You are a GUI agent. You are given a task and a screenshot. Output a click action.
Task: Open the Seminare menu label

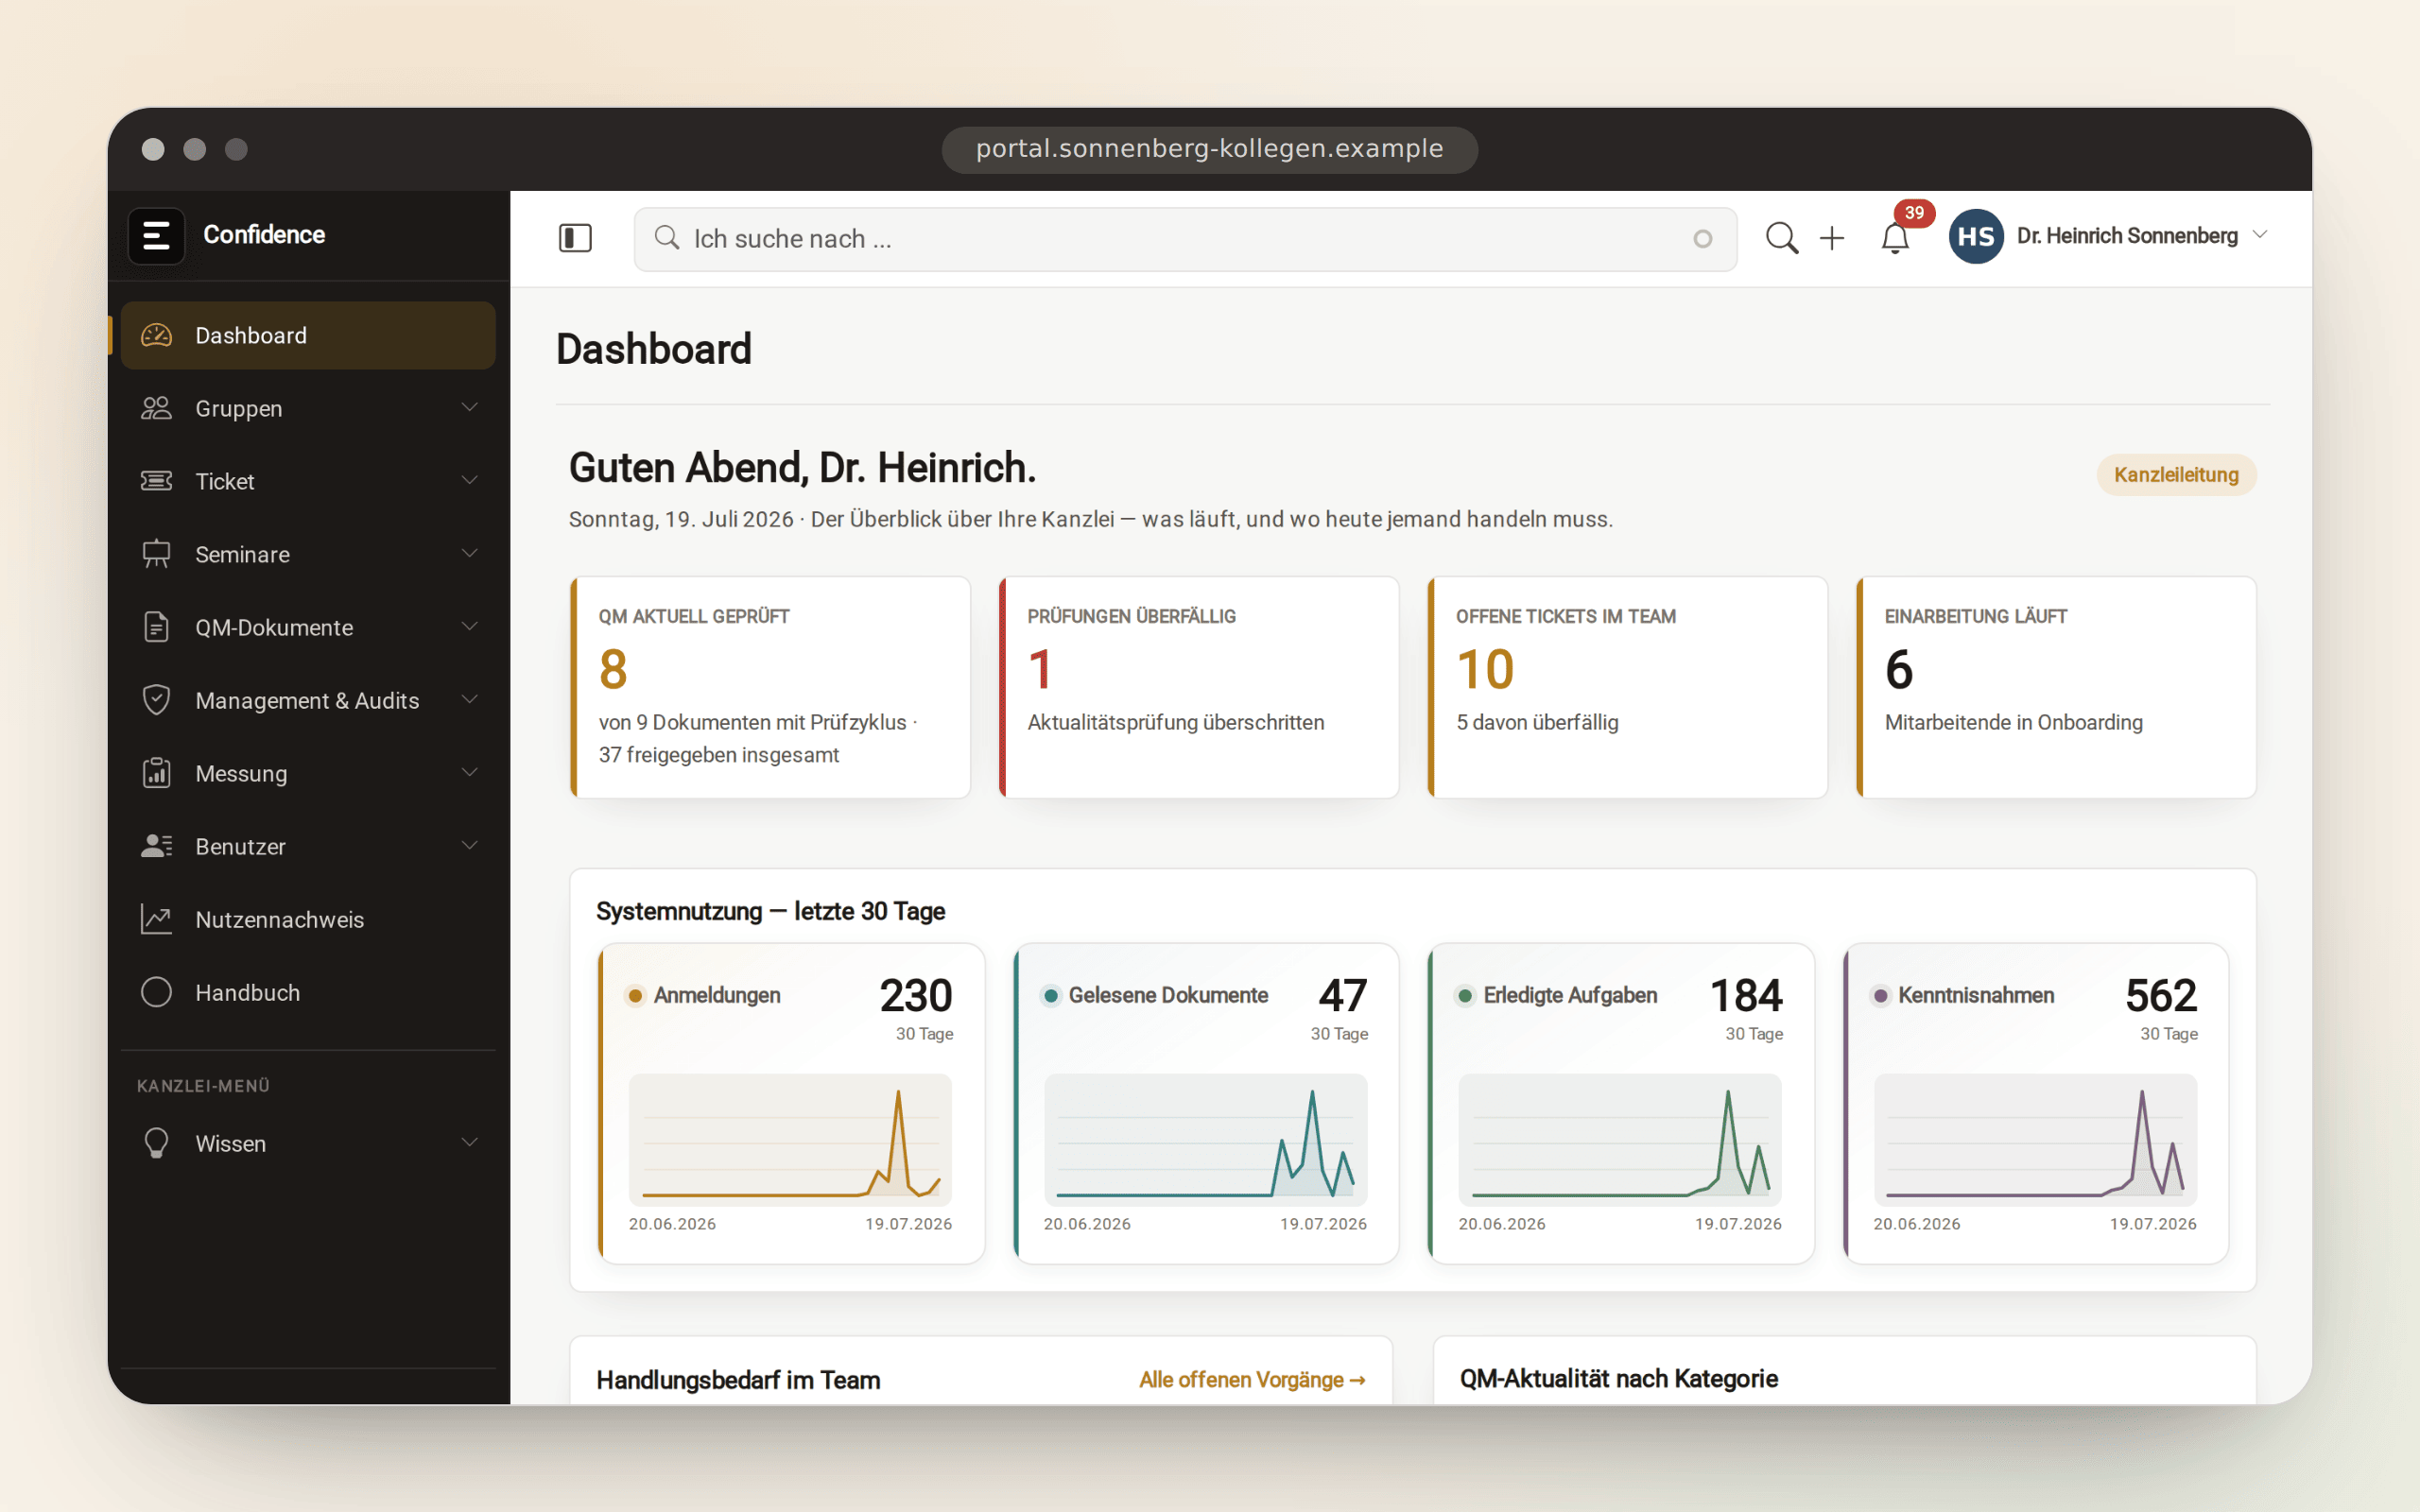point(243,554)
